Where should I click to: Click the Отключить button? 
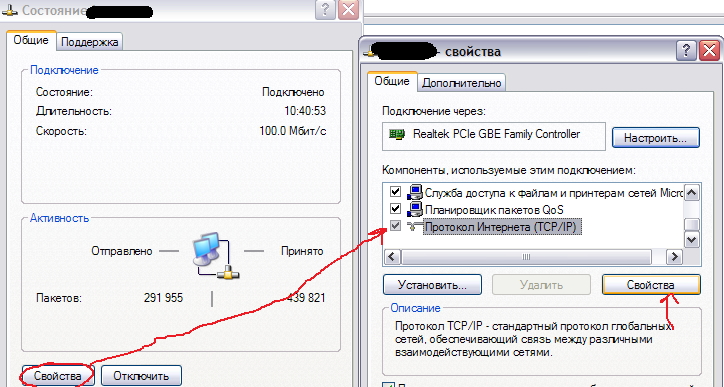click(x=141, y=376)
